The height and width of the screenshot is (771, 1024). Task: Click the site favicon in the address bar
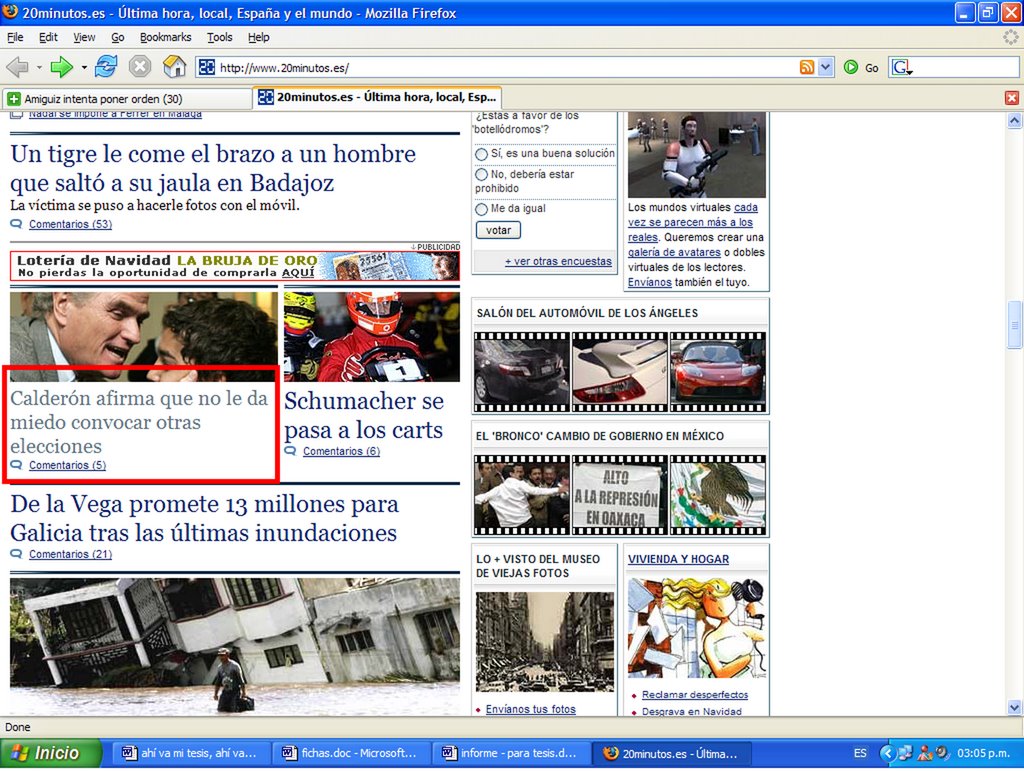point(206,67)
